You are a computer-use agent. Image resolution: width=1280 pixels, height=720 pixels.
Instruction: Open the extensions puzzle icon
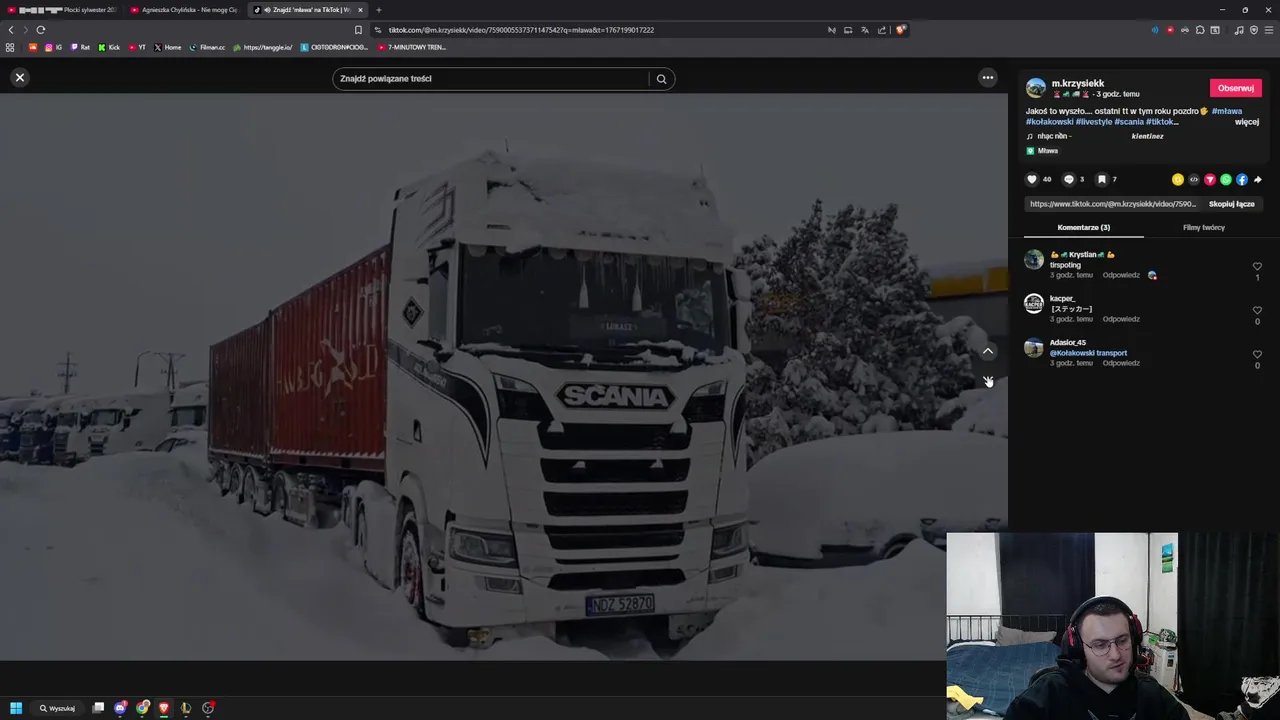1200,30
